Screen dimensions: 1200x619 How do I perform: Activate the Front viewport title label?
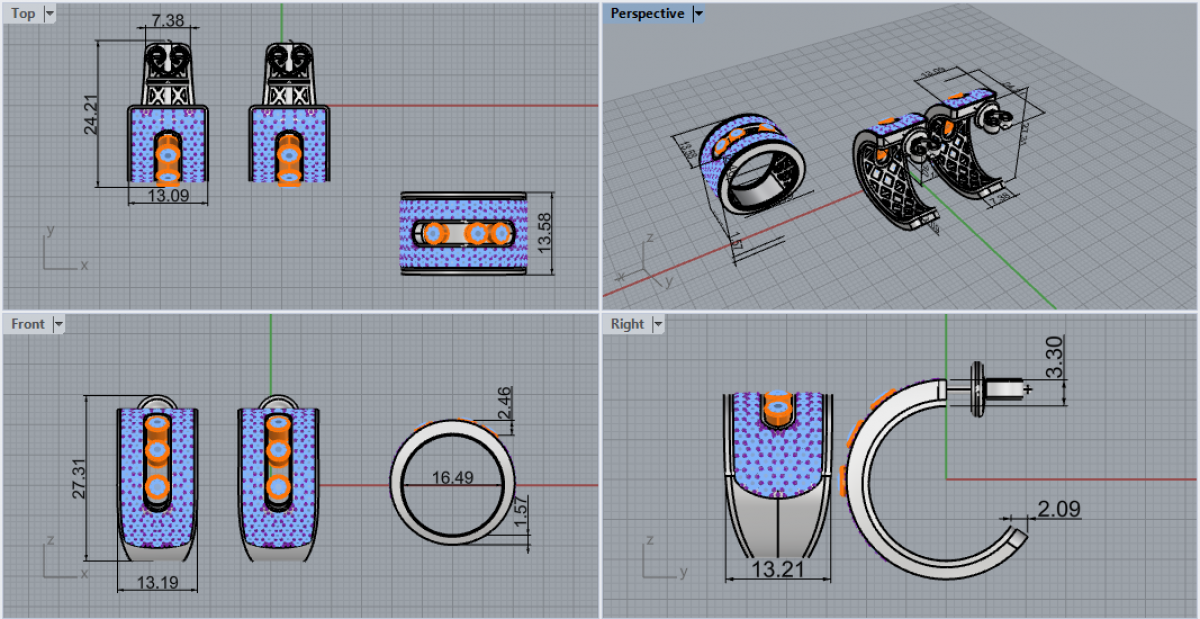click(x=28, y=324)
